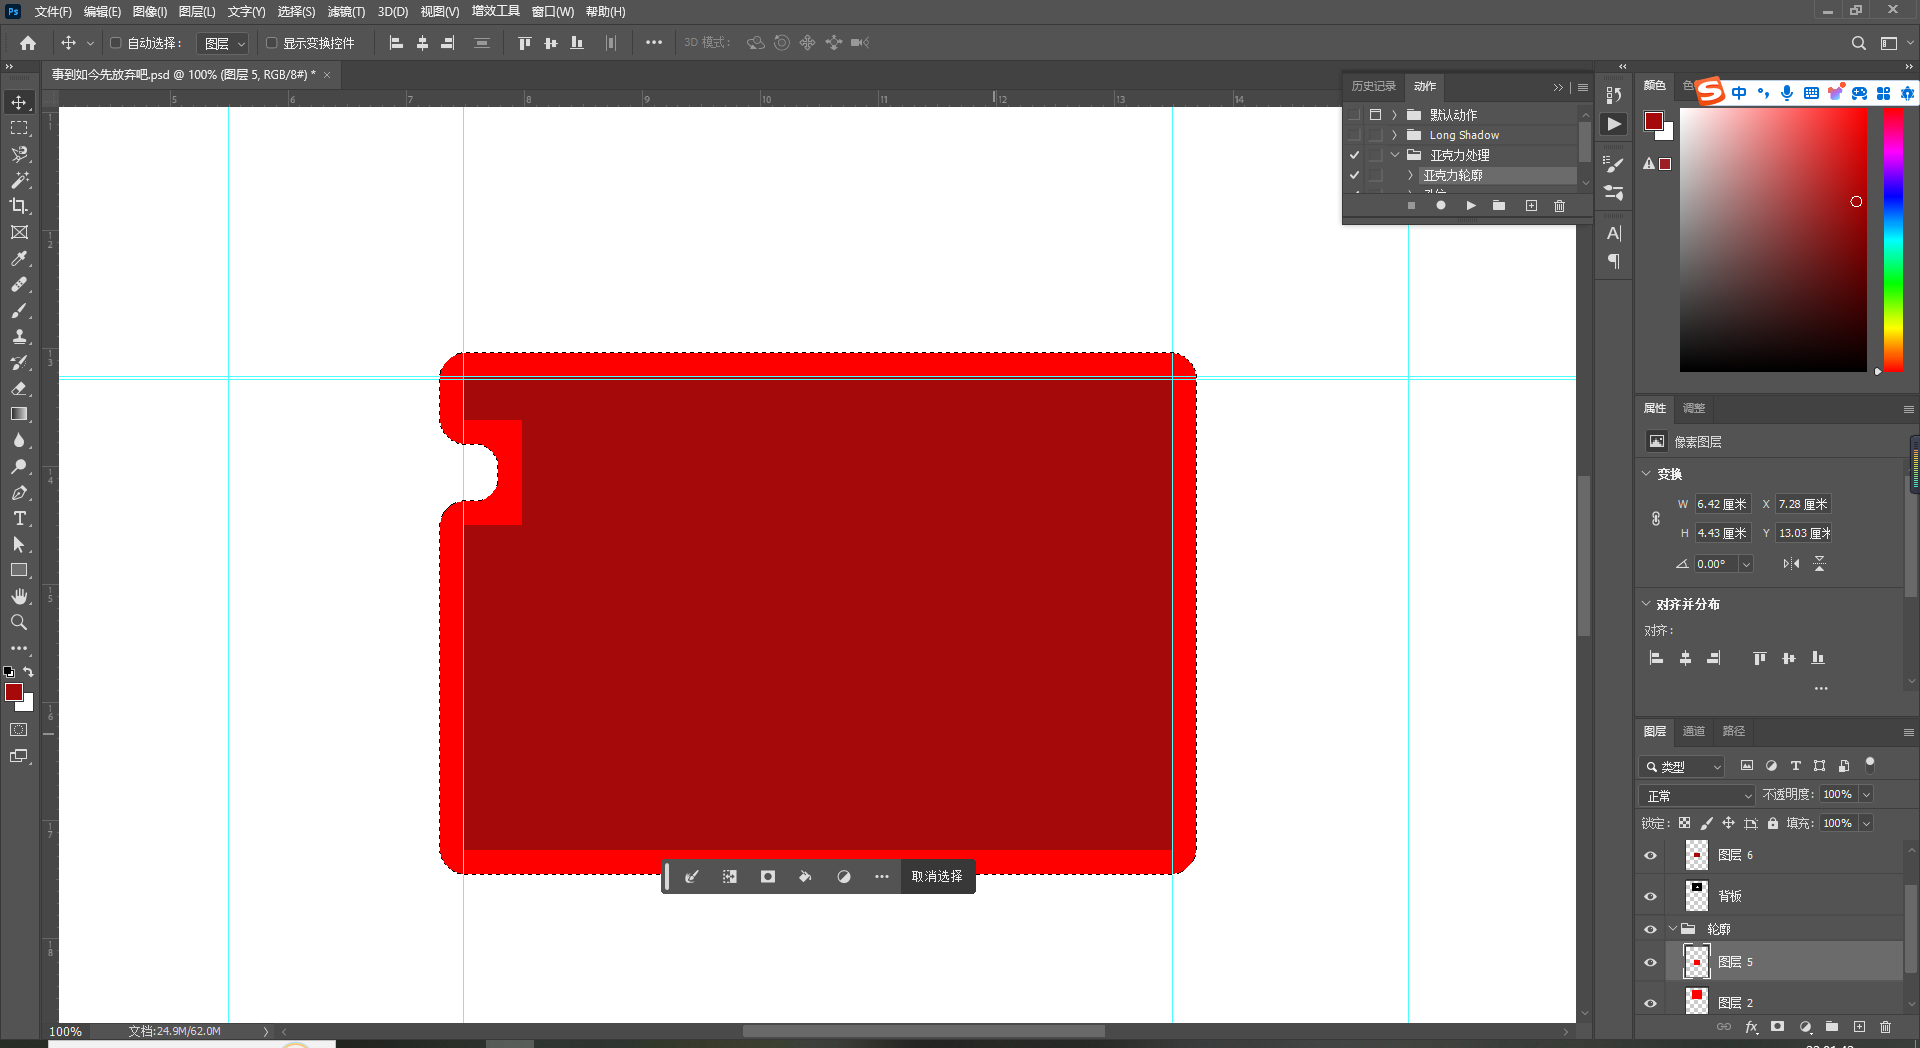Screen dimensions: 1920x1048
Task: Collapse the 亚克力处理 action set
Action: [x=1394, y=155]
